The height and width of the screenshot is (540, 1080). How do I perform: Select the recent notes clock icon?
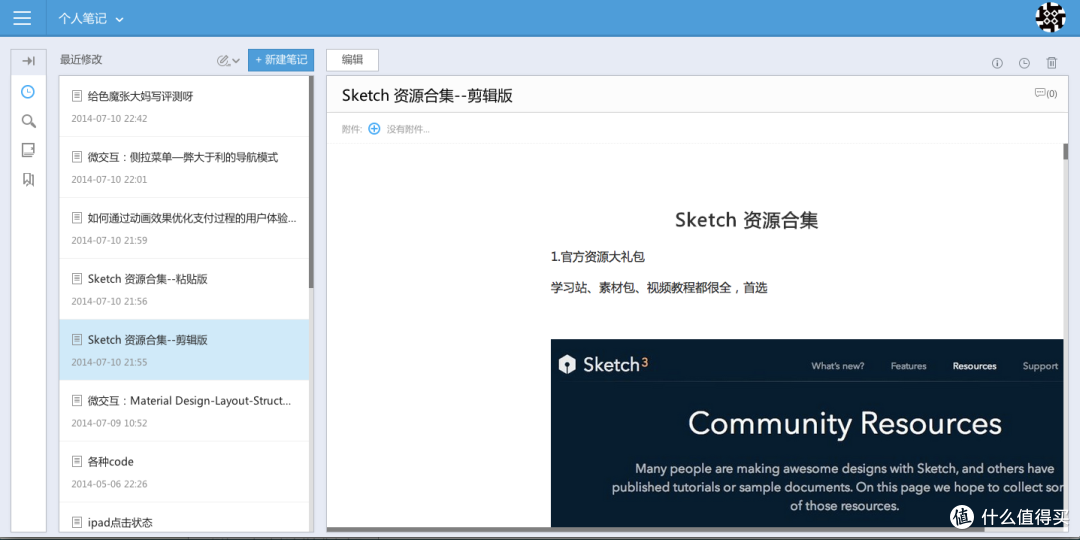(x=28, y=92)
